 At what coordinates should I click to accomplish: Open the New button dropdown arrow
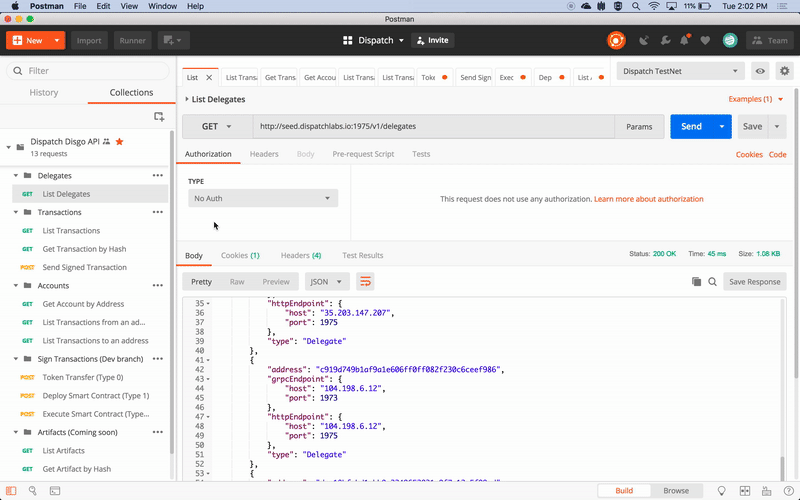57,40
